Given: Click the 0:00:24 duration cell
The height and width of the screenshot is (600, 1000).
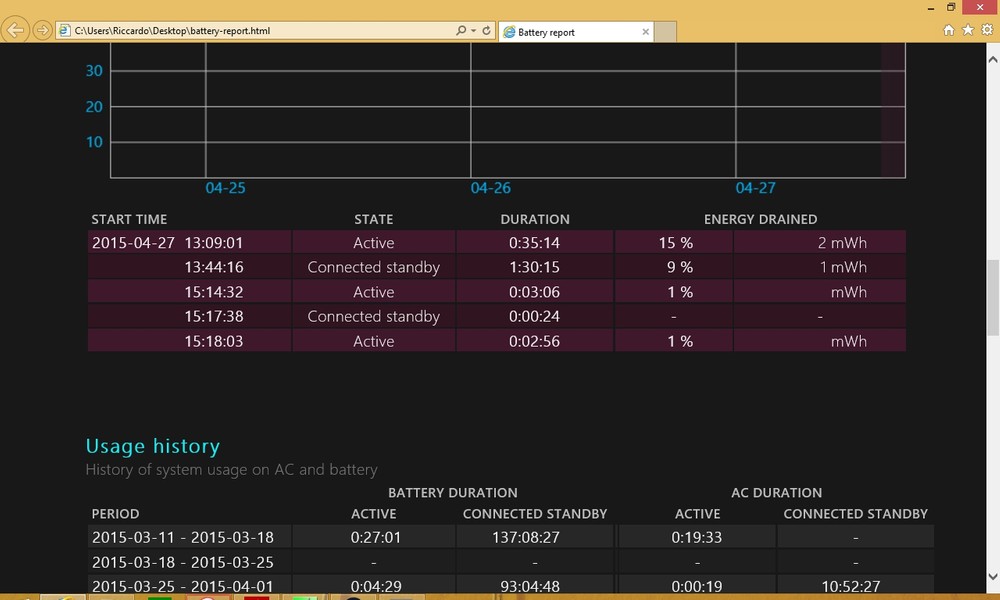Looking at the screenshot, I should click(534, 316).
